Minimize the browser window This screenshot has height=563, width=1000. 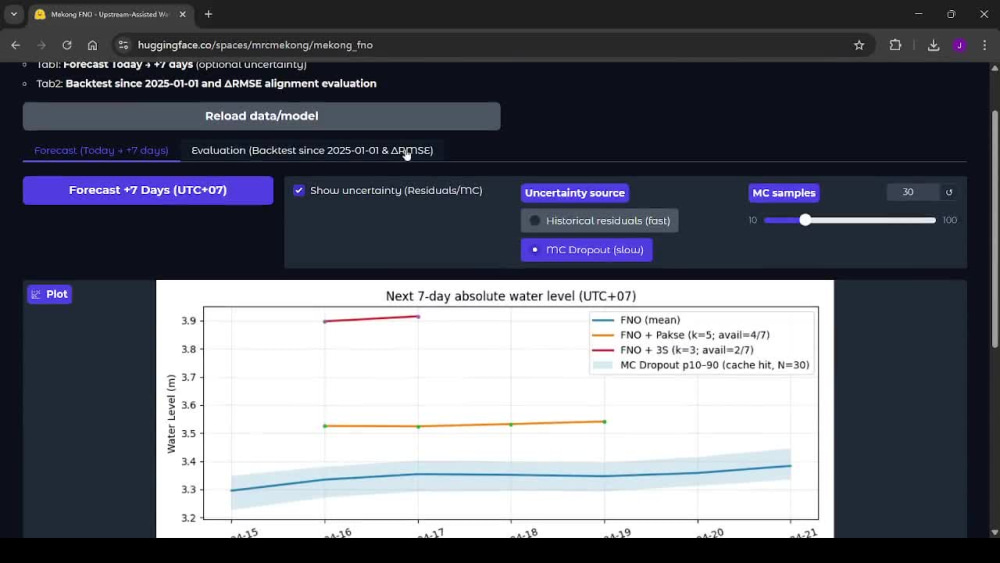[x=918, y=14]
